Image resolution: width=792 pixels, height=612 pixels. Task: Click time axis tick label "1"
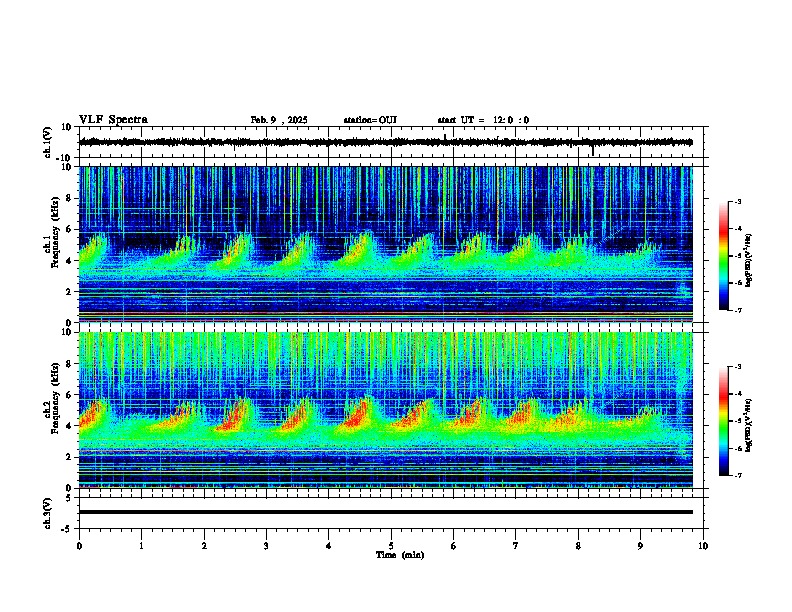pos(141,546)
